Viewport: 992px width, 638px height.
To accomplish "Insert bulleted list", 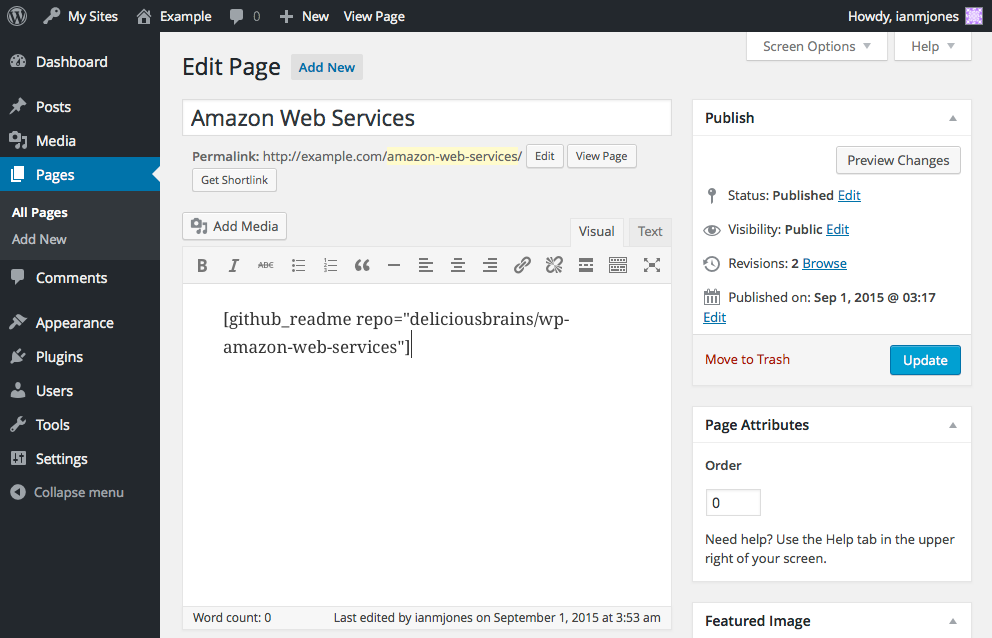I will tap(298, 265).
